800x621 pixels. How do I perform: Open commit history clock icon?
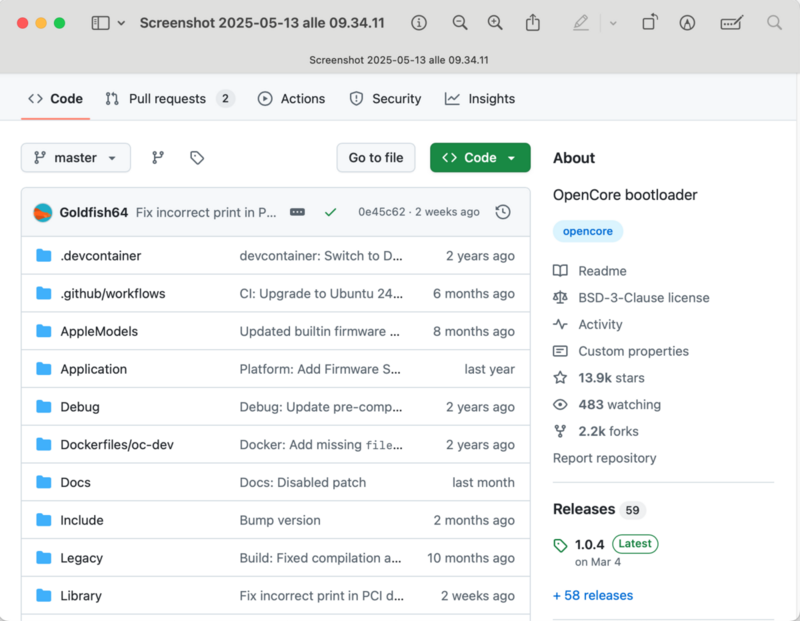503,212
